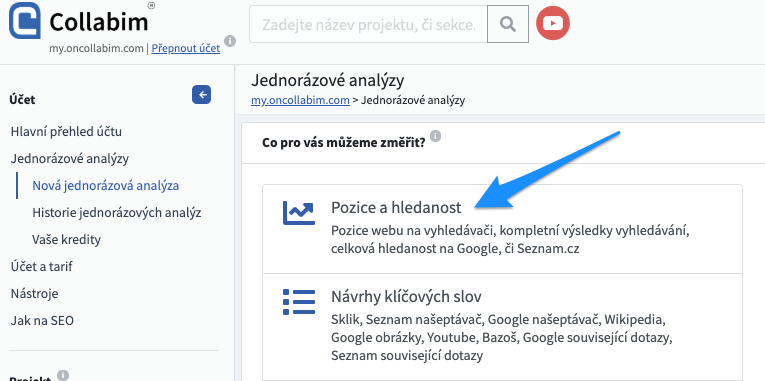Click info icon next to Přepnout účet
765x381 pixels.
coord(230,40)
